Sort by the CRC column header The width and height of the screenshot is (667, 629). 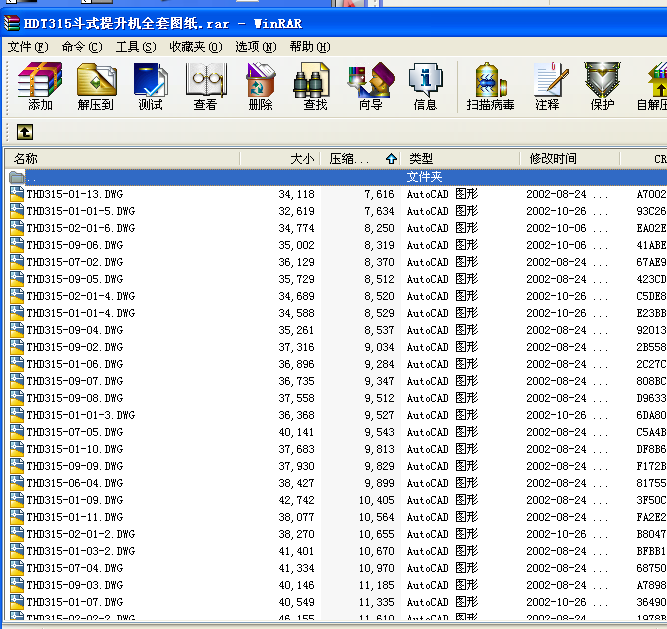644,159
